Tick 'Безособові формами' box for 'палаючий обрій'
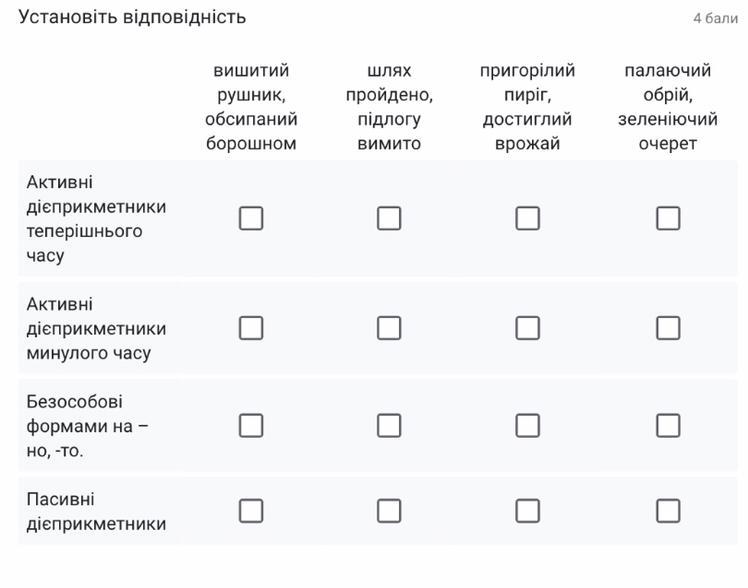 point(668,426)
